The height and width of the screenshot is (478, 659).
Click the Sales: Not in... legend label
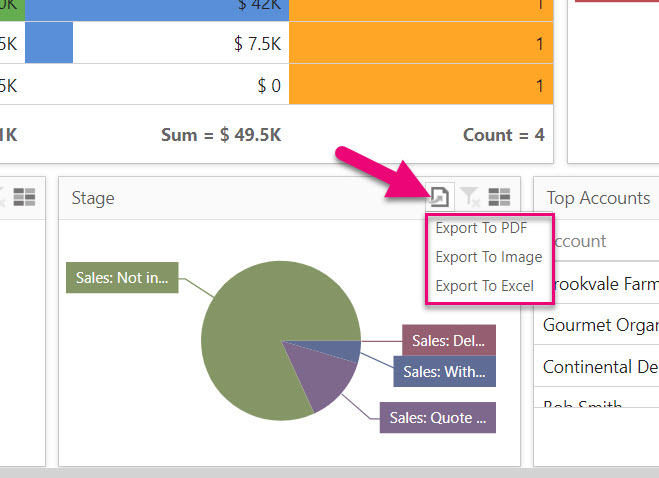(122, 277)
